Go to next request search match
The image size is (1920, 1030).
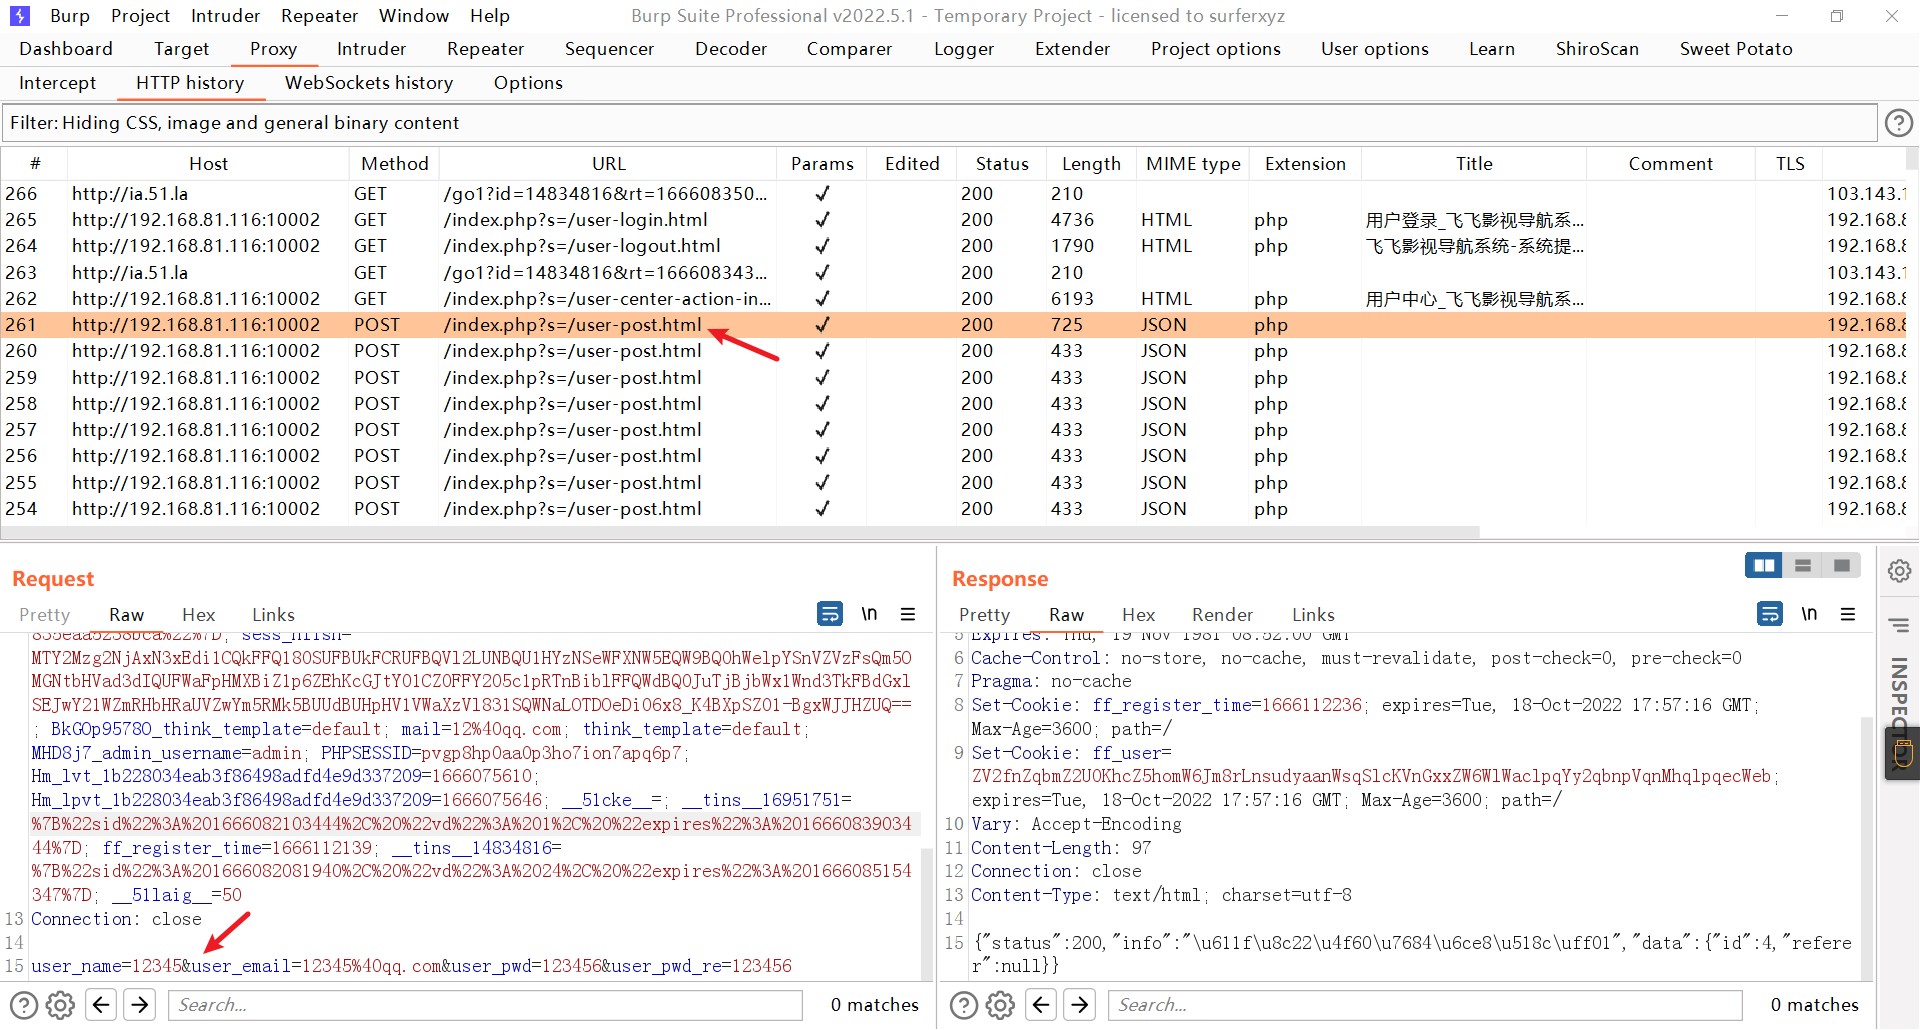coord(140,1004)
